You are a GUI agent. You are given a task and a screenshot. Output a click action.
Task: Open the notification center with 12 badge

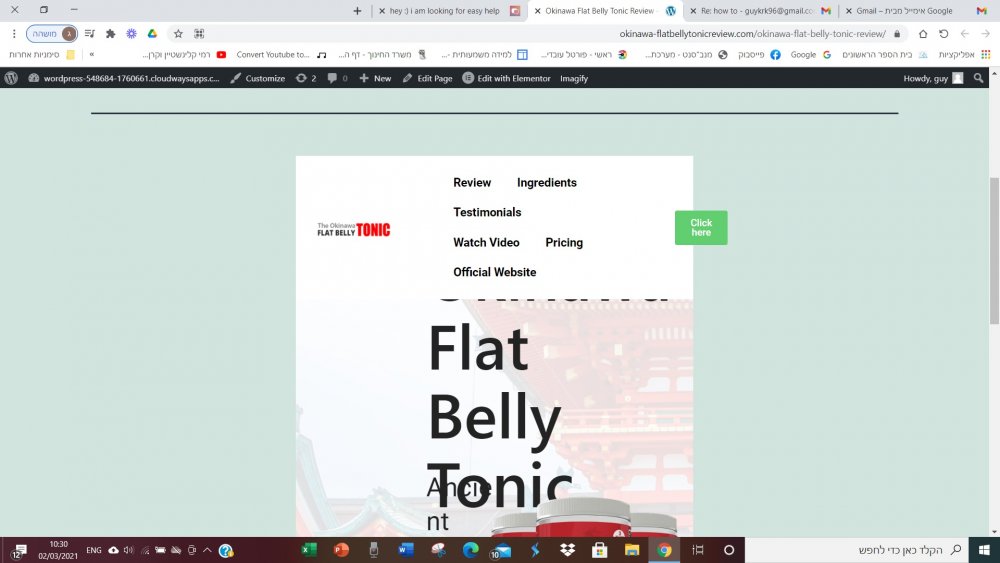coord(18,550)
